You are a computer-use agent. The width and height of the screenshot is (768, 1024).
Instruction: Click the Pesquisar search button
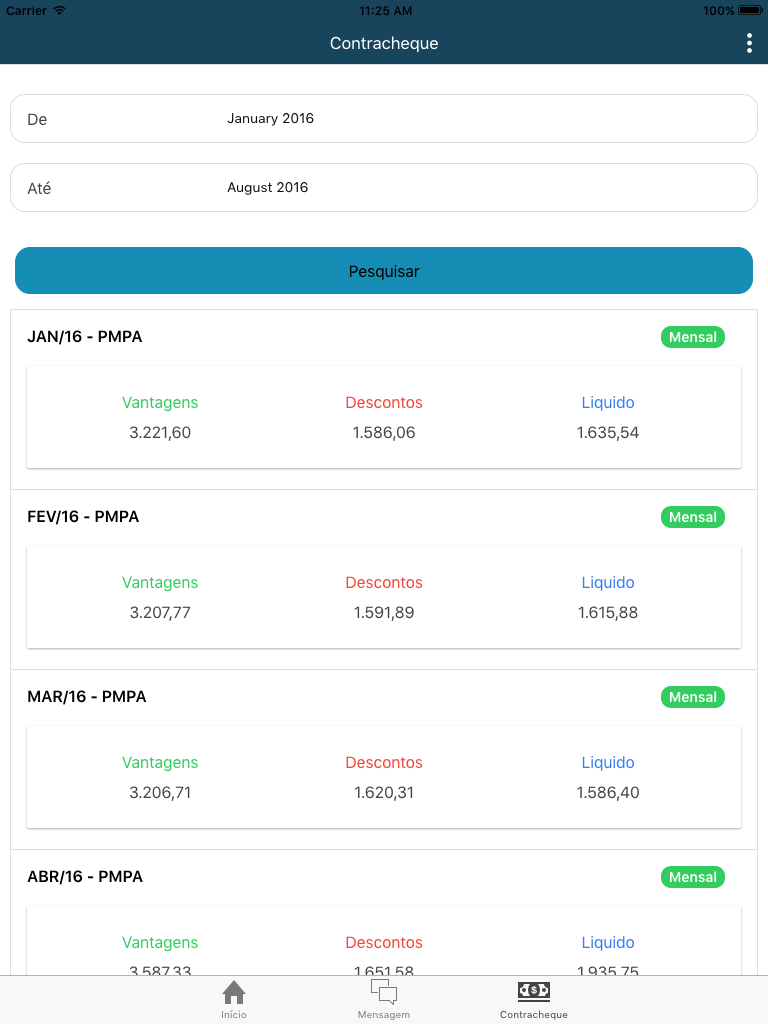pyautogui.click(x=384, y=270)
